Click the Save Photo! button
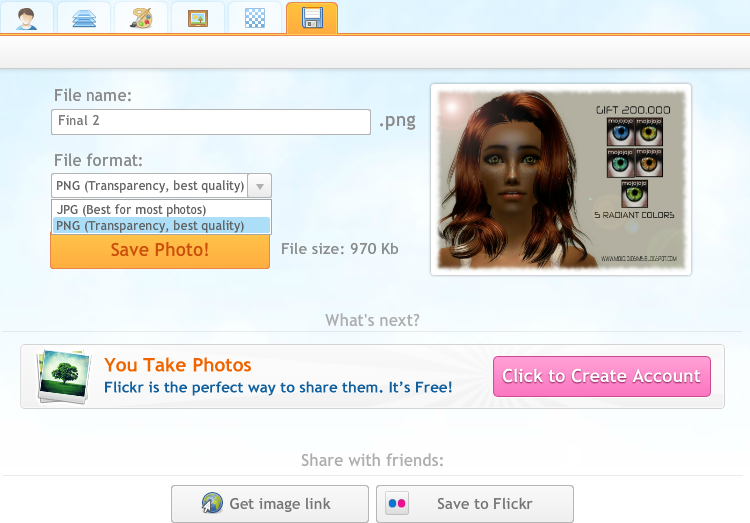This screenshot has height=523, width=750. (160, 250)
